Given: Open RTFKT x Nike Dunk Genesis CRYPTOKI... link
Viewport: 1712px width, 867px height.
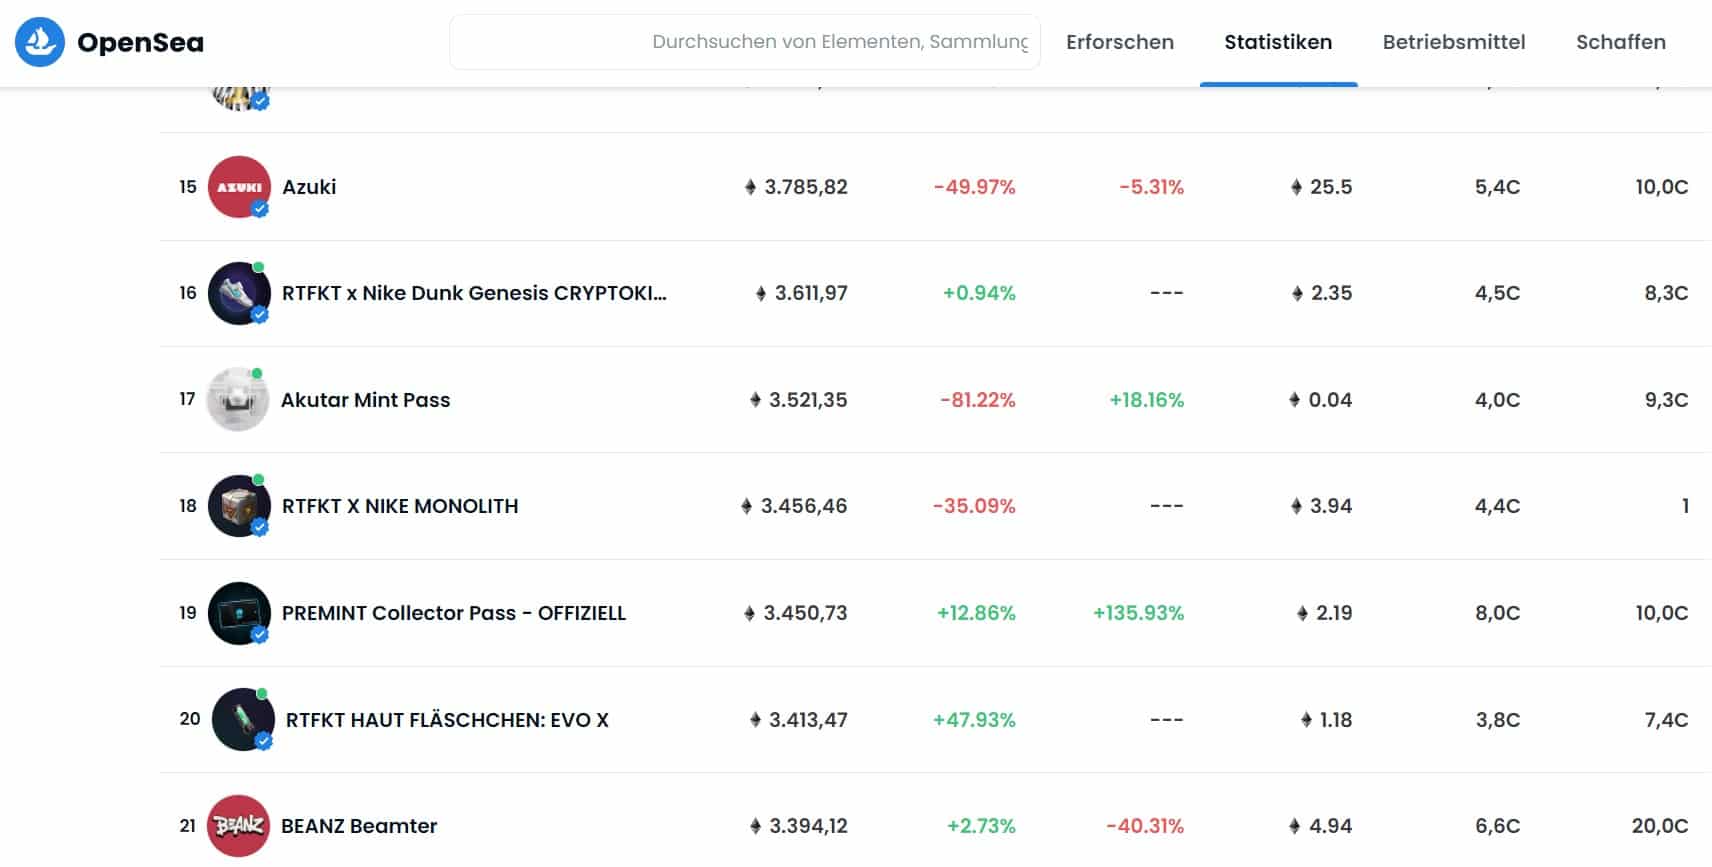Looking at the screenshot, I should 474,293.
